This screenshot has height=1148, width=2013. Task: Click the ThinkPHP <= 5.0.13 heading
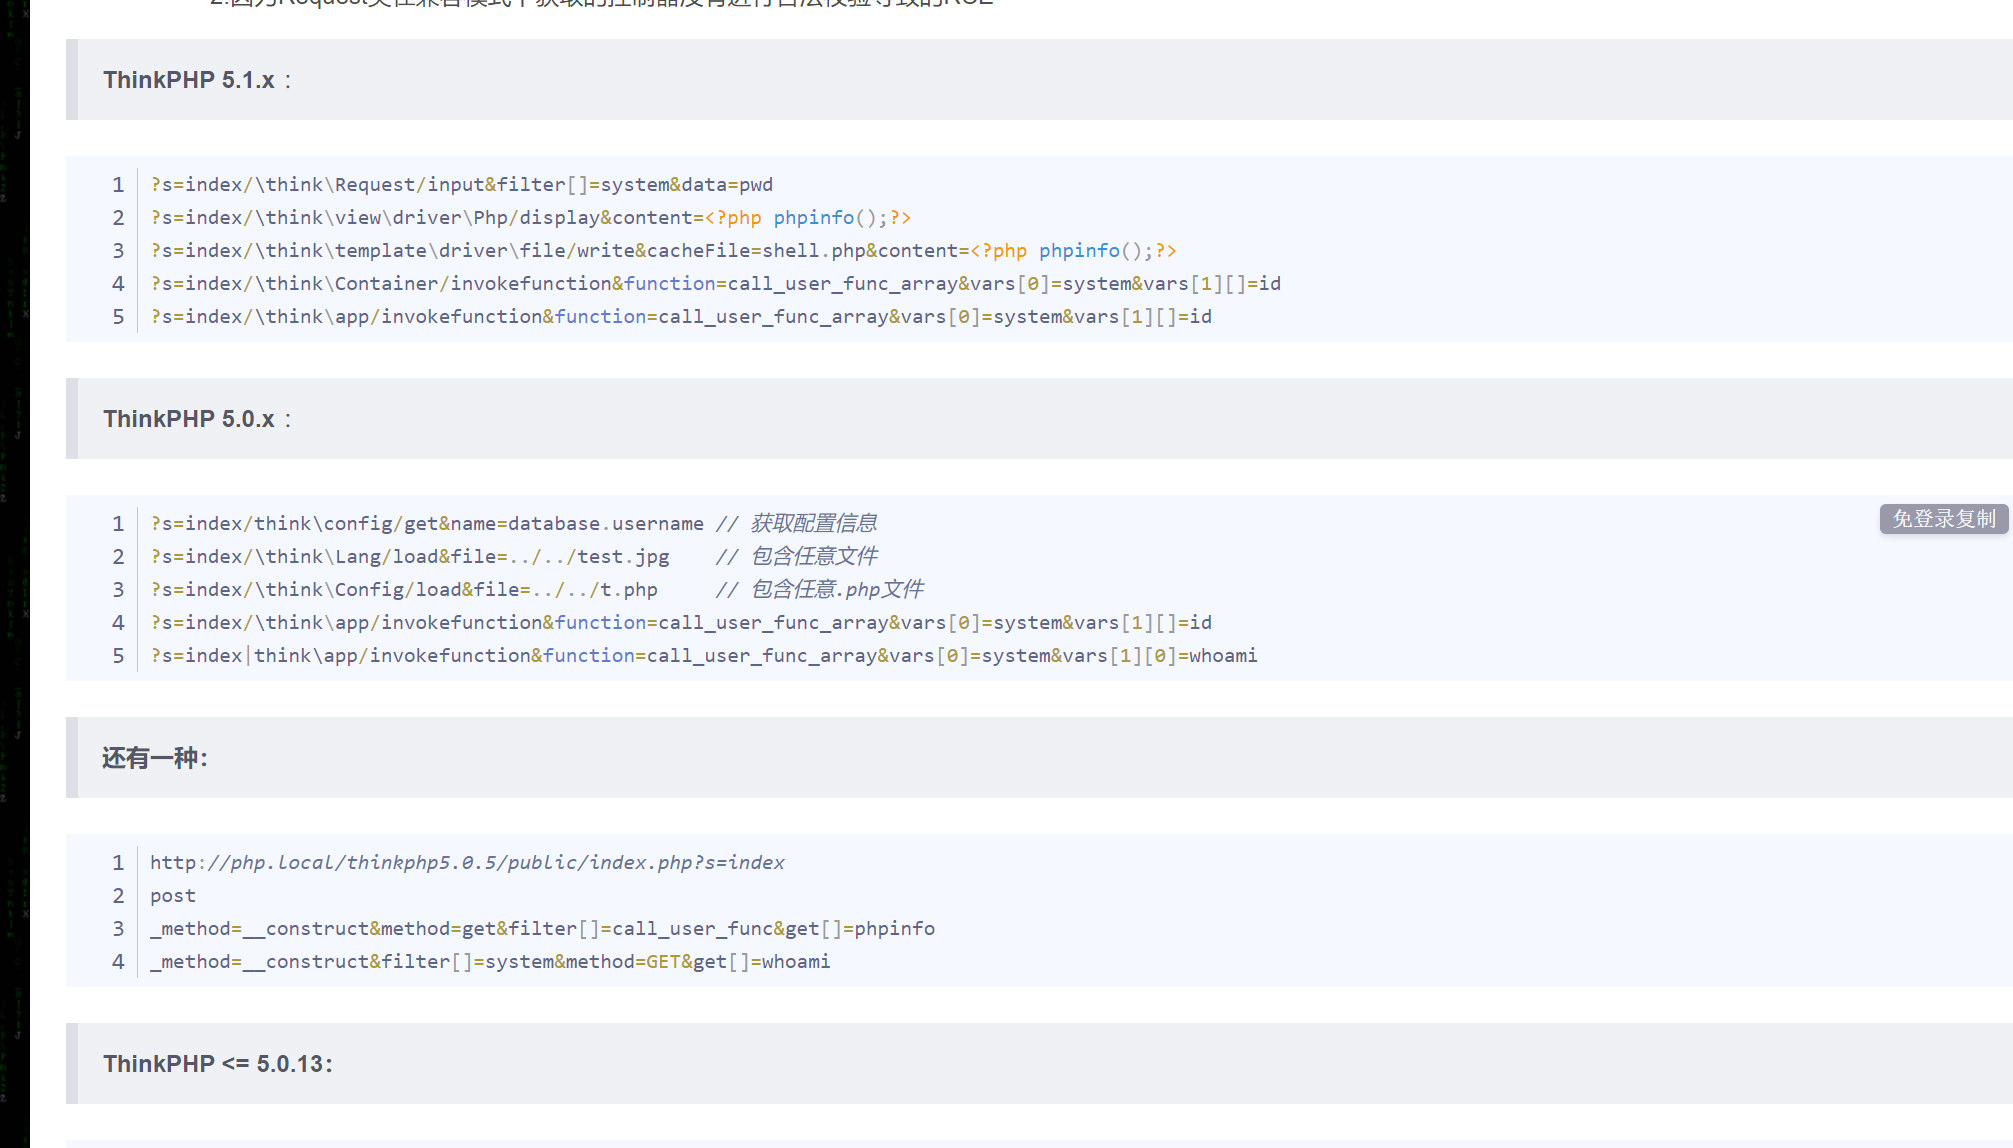pos(217,1064)
